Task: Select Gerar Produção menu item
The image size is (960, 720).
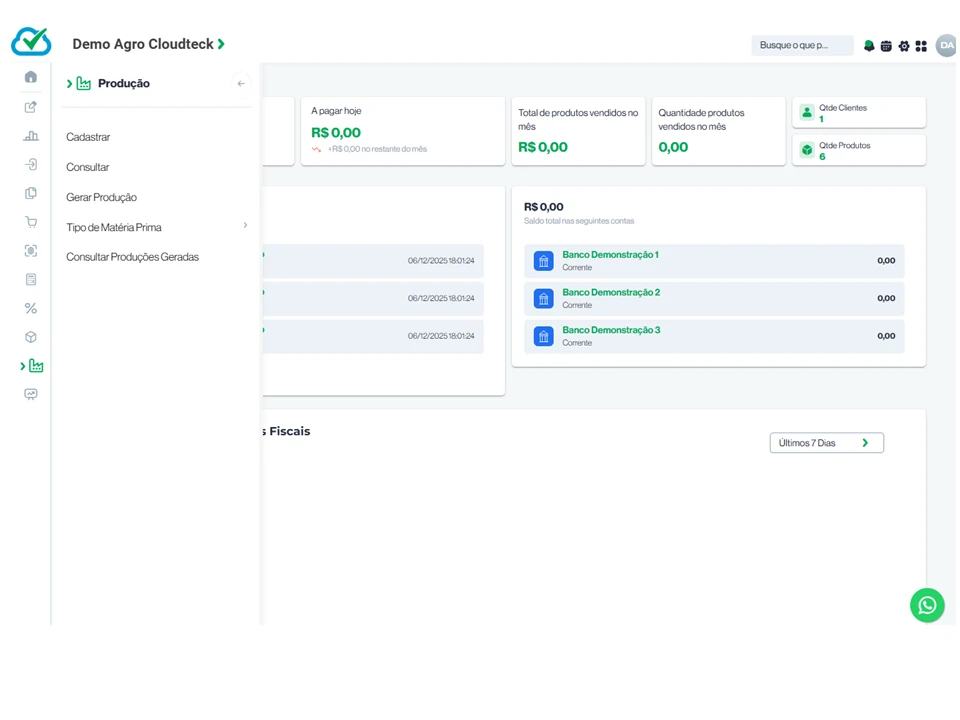Action: tap(101, 197)
